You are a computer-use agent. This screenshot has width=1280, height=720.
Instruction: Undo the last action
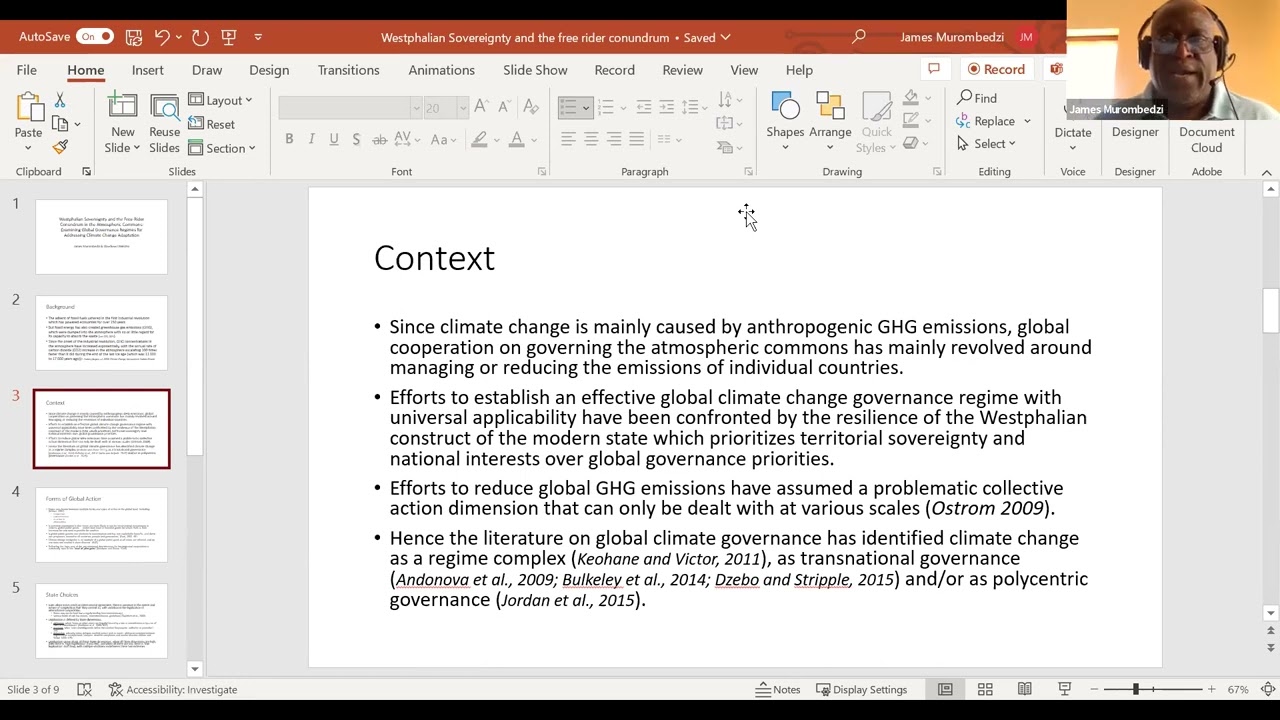tap(162, 37)
